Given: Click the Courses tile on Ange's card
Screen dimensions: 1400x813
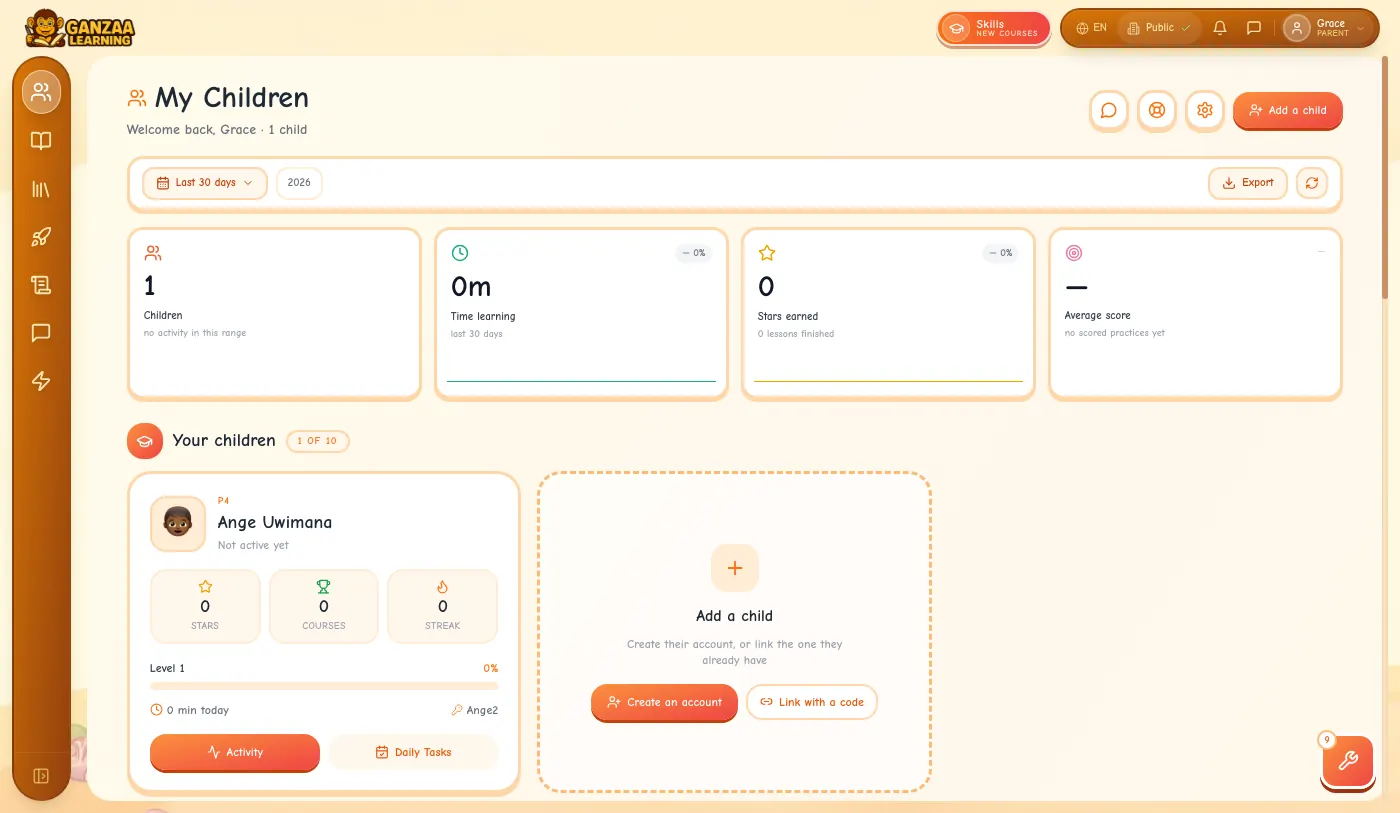Looking at the screenshot, I should tap(324, 606).
